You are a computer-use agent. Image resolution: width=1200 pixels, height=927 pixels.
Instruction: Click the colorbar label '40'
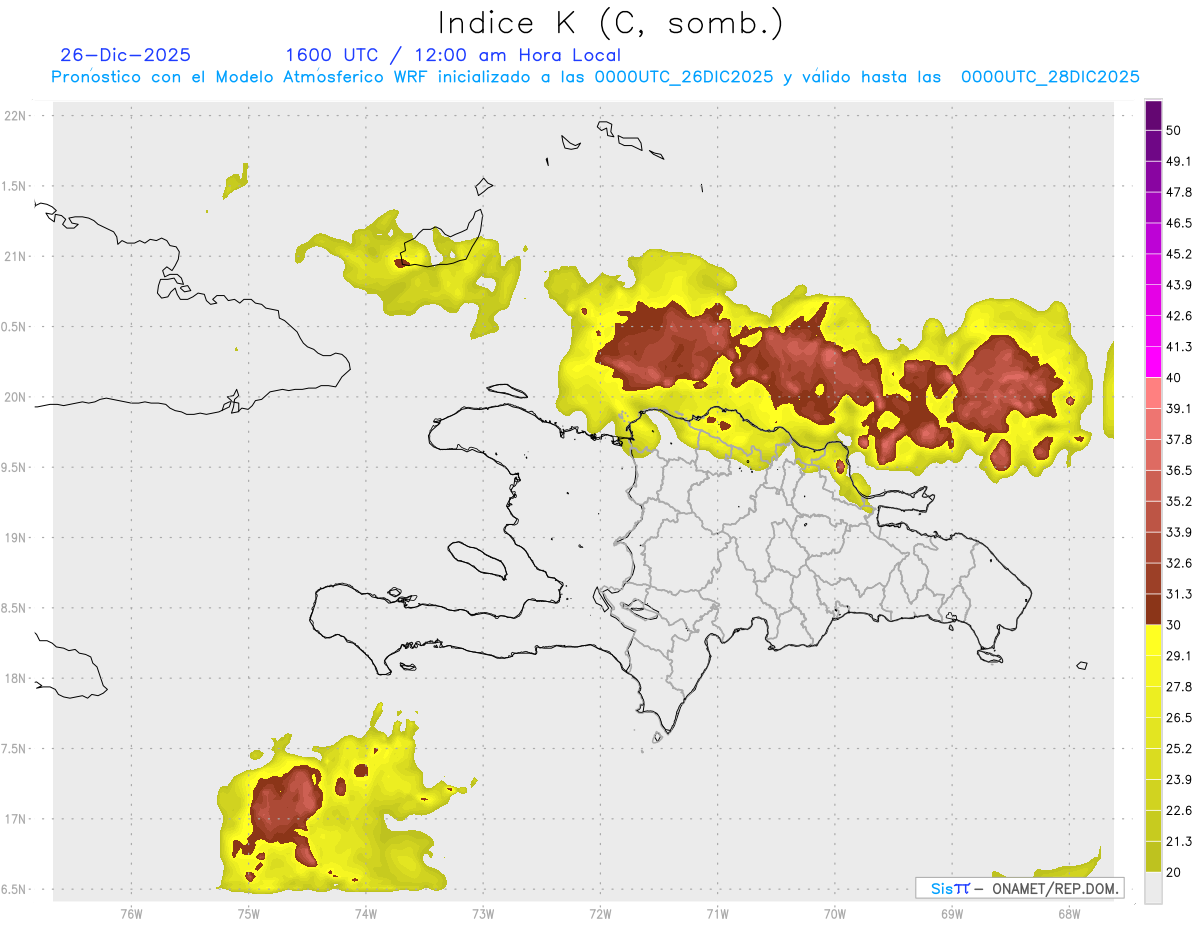tap(1176, 378)
